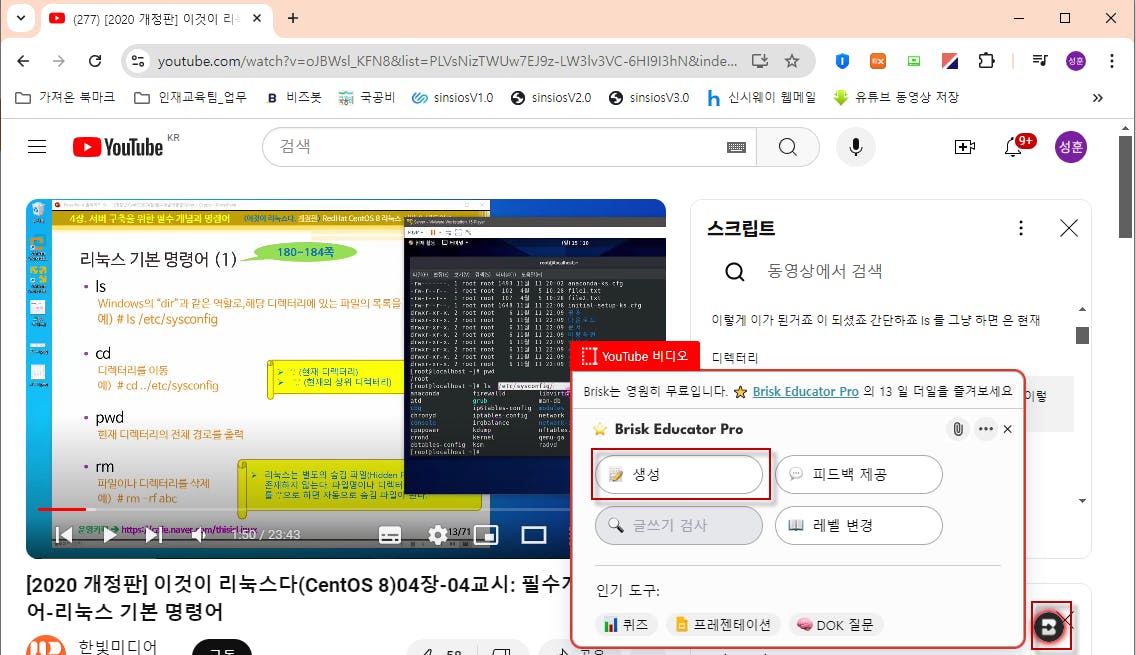Open Brisk more options ellipsis
This screenshot has height=655, width=1136.
985,429
